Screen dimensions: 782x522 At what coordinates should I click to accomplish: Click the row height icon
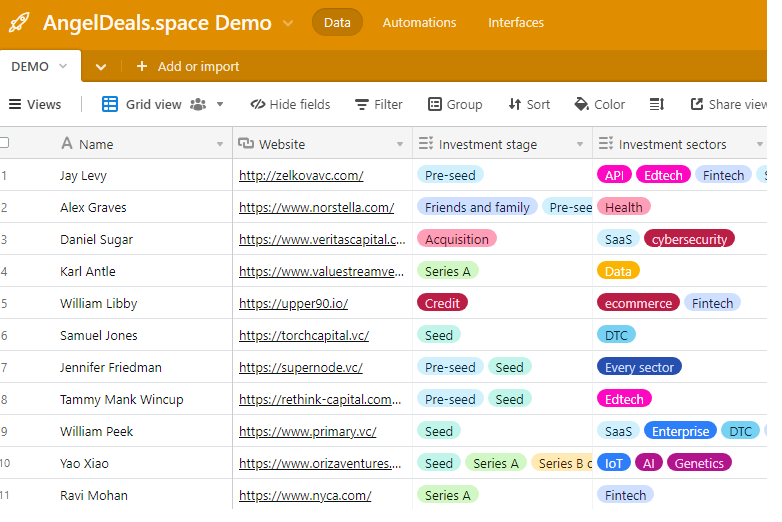click(657, 104)
